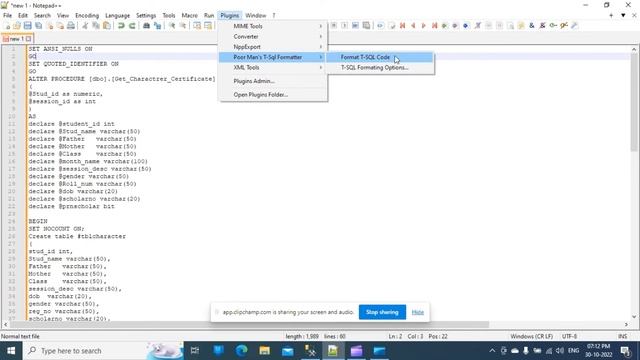Open the Window menu
Screen dimensions: 640x360
[256, 16]
